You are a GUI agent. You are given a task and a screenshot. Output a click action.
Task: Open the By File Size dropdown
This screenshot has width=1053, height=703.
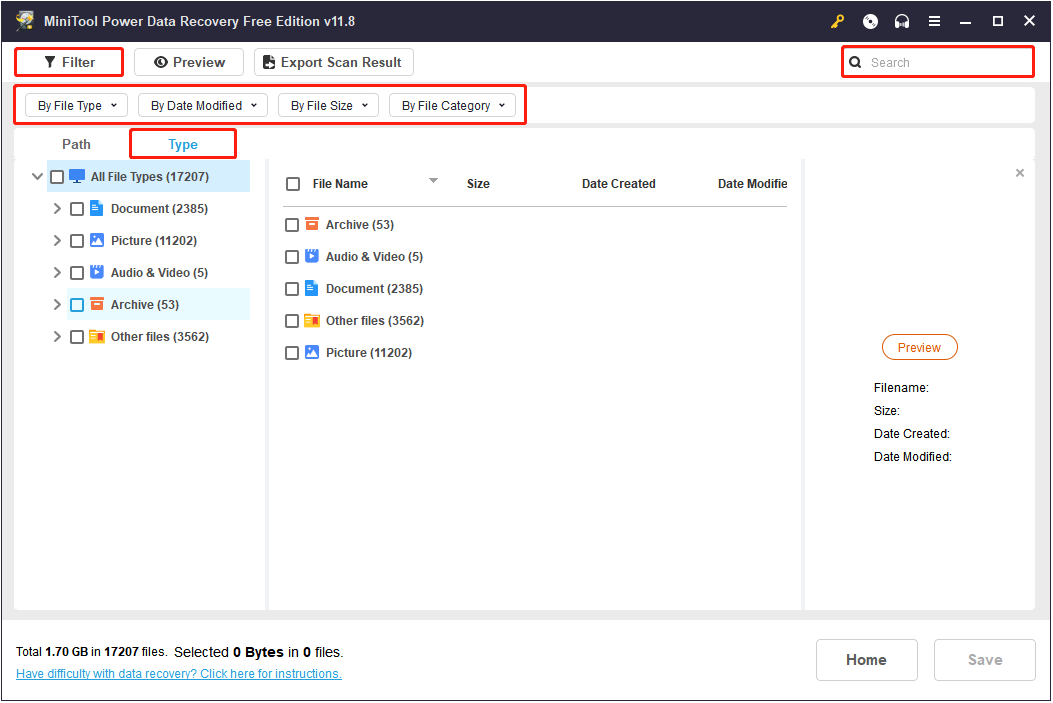coord(328,105)
